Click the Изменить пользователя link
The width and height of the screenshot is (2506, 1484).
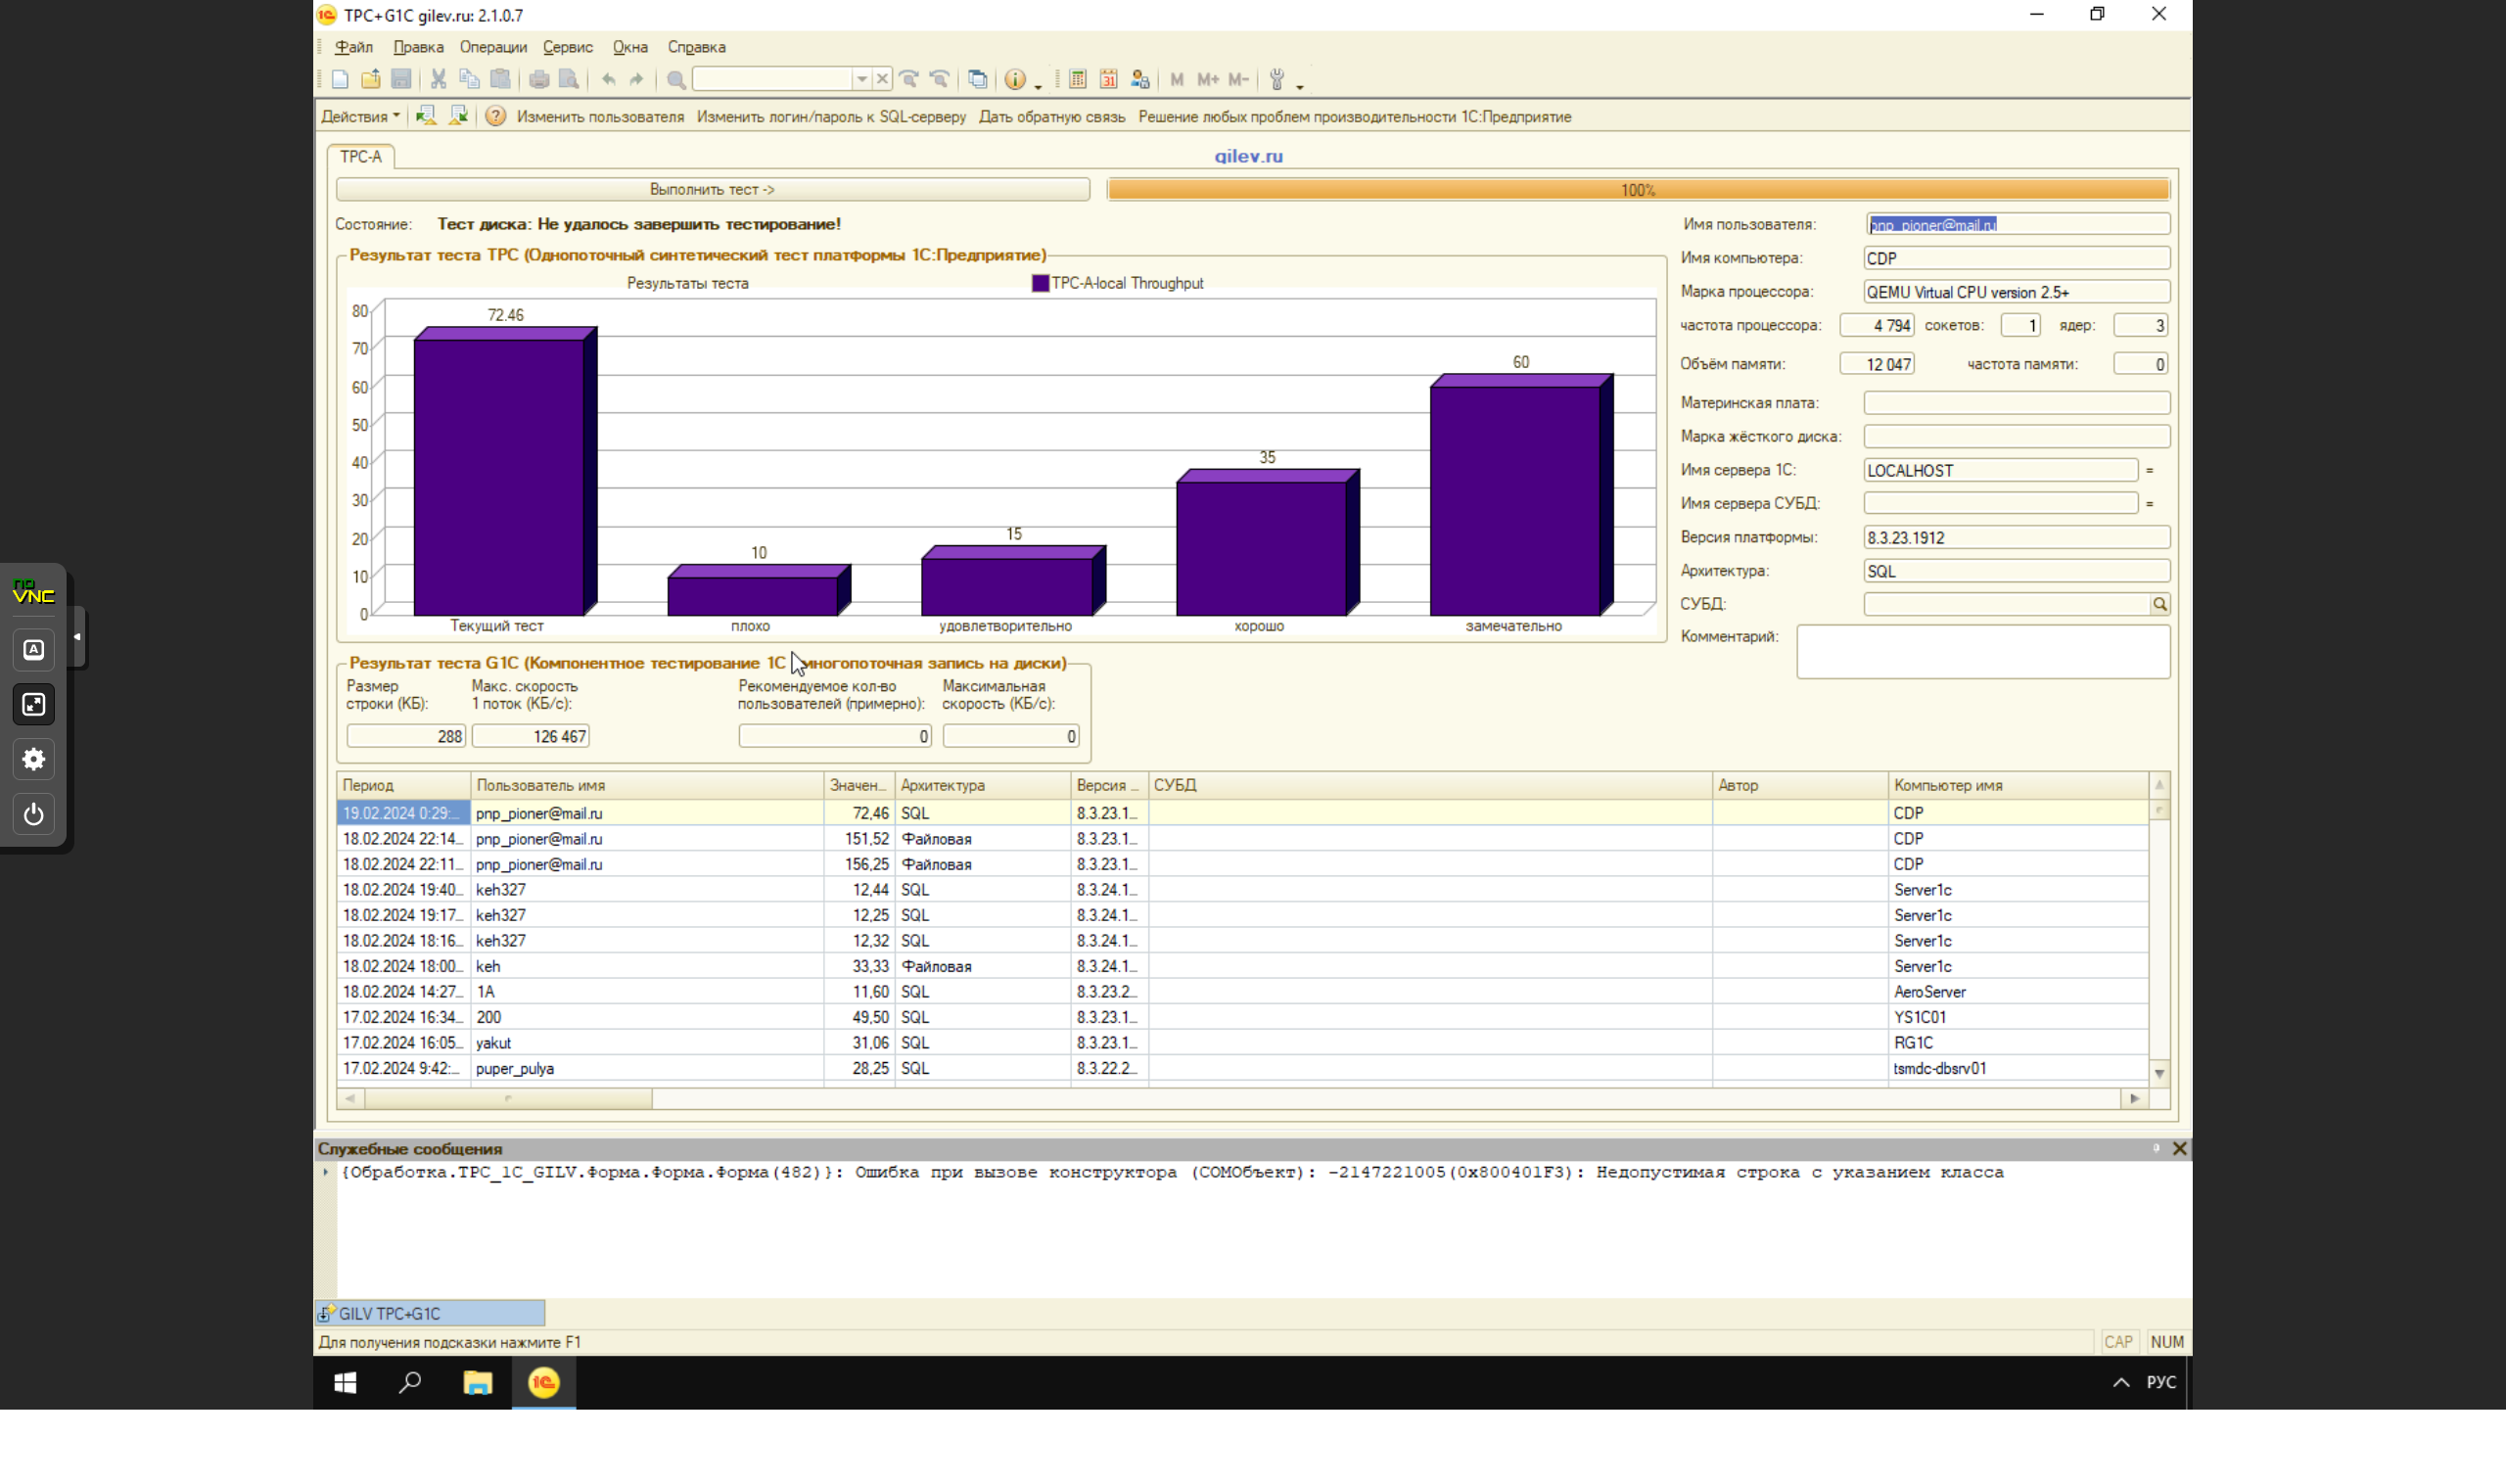point(600,116)
